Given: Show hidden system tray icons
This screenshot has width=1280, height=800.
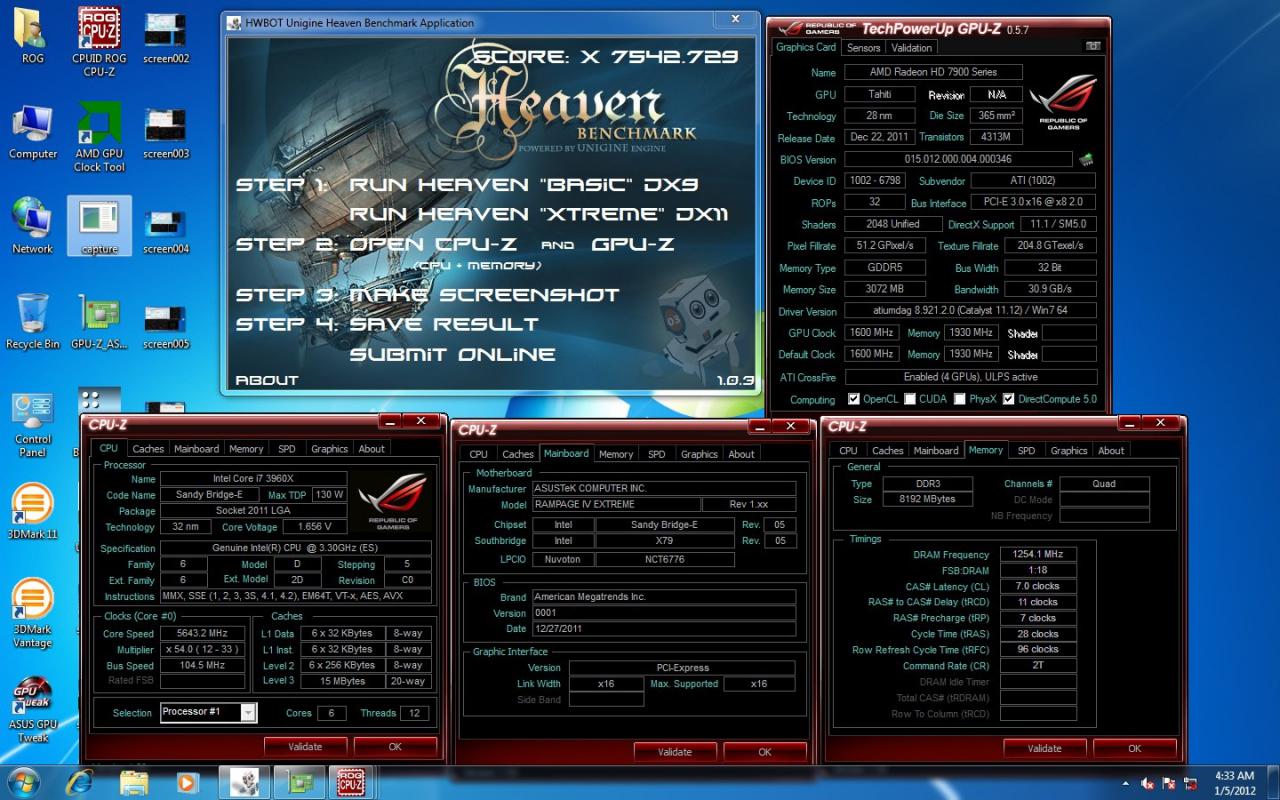Looking at the screenshot, I should click(x=1128, y=785).
